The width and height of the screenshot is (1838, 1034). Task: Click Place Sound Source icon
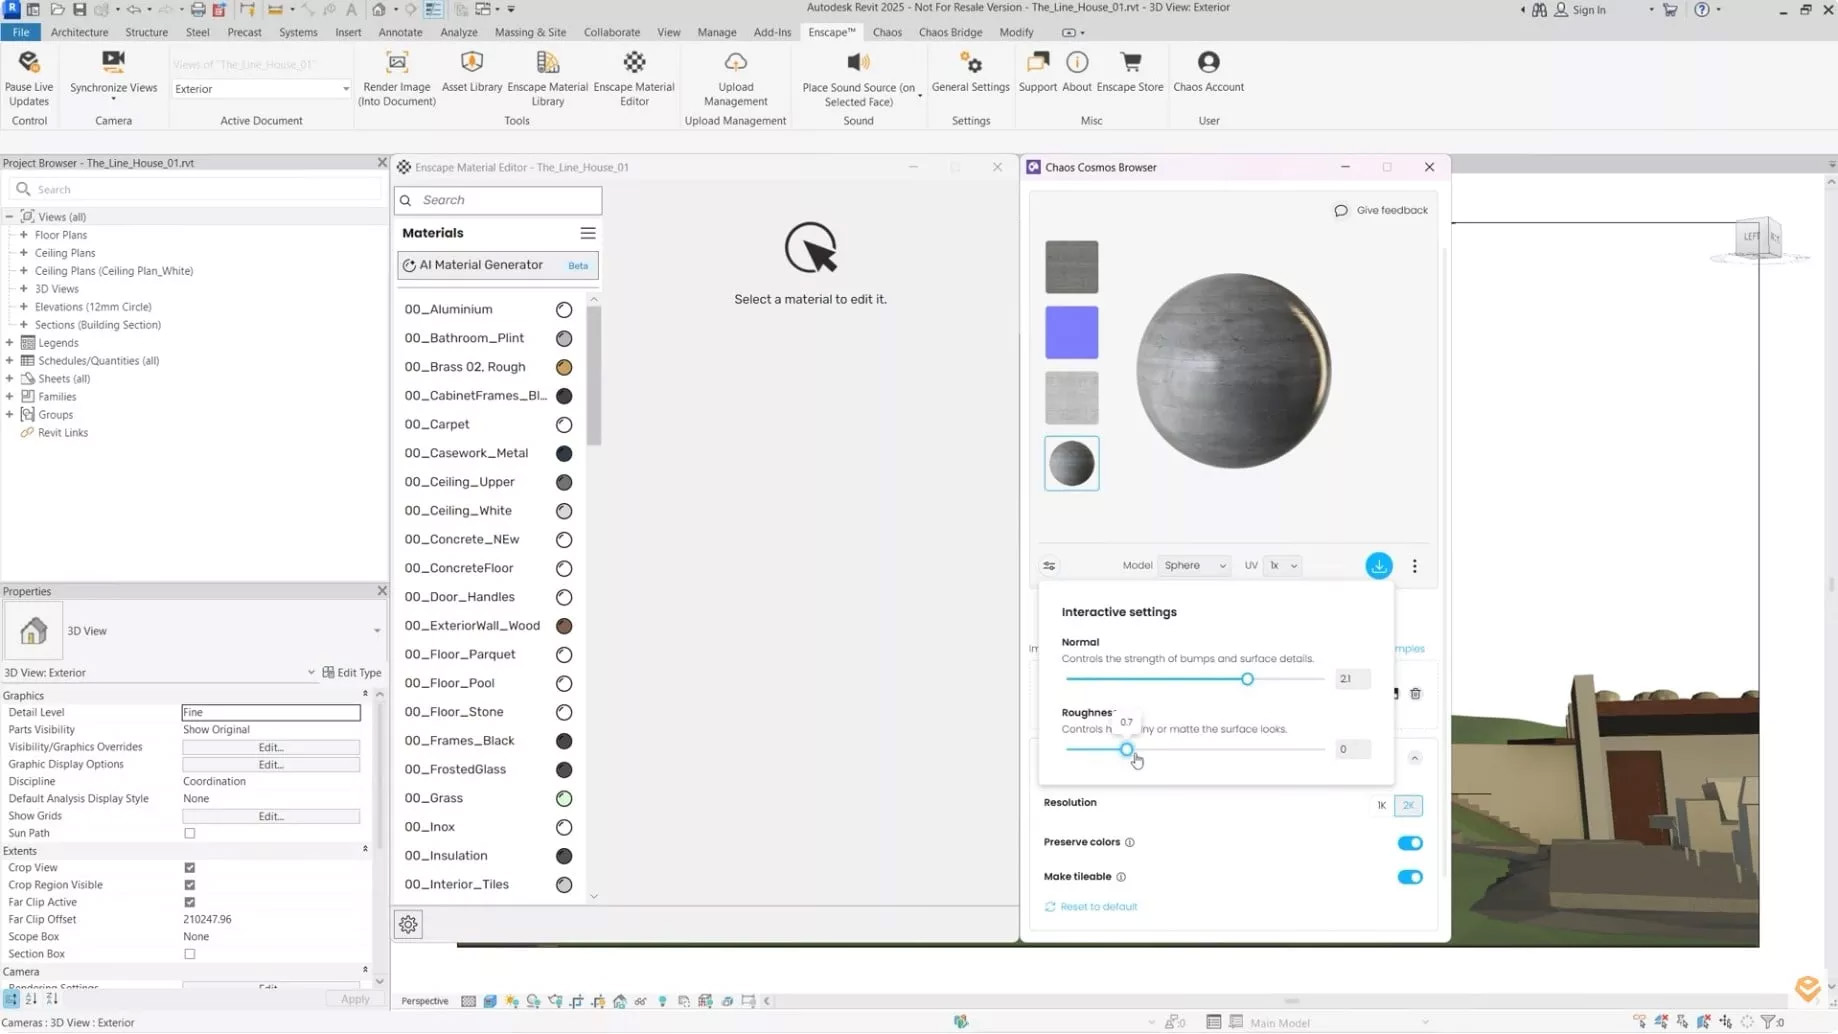tap(858, 62)
